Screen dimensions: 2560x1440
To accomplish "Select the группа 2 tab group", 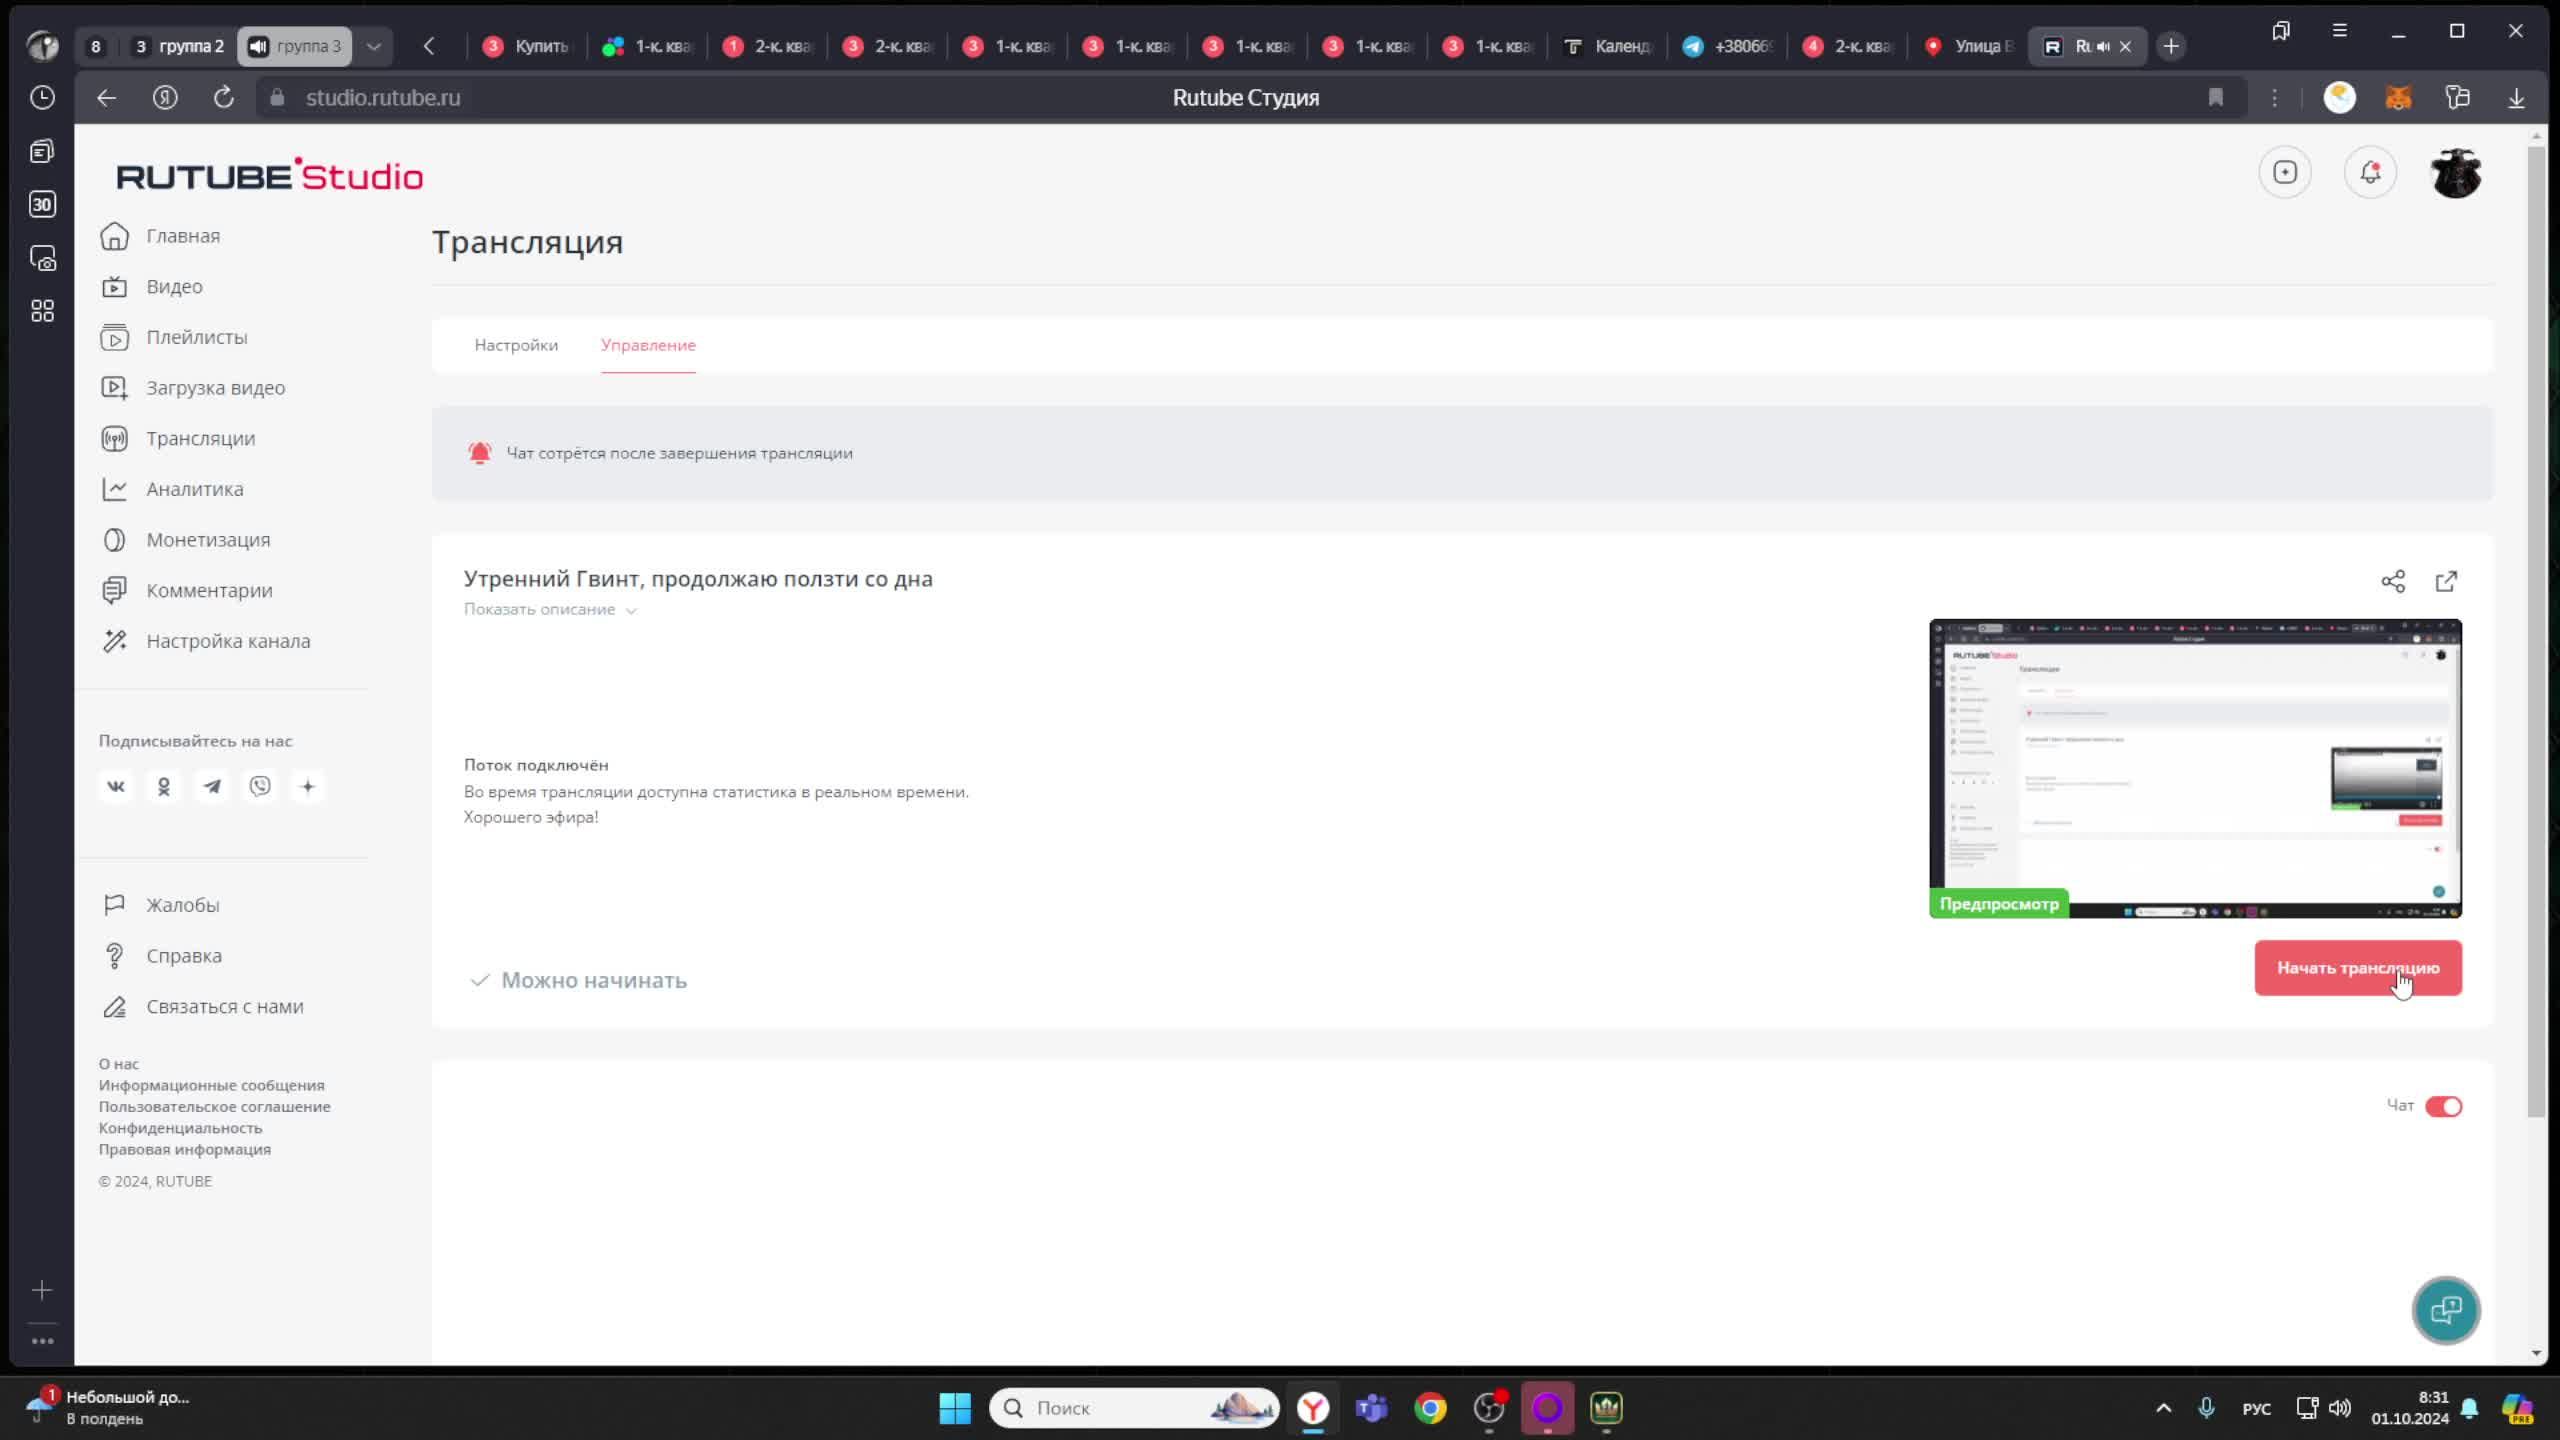I will pos(180,46).
